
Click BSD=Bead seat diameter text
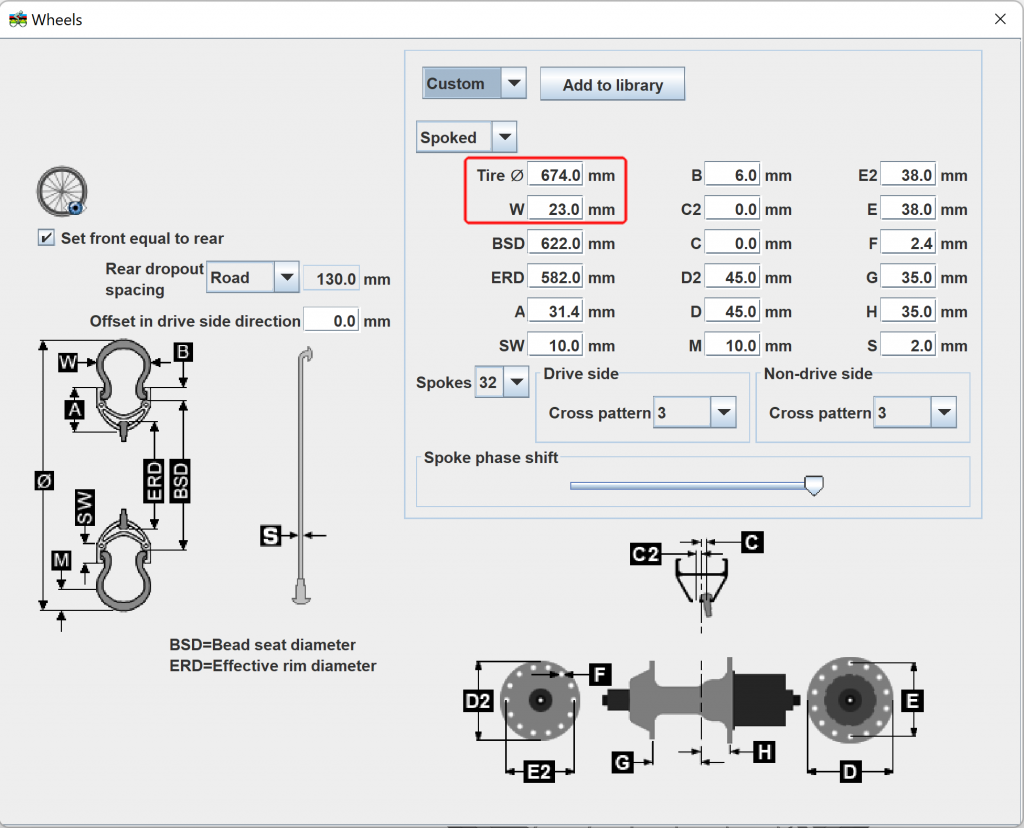[263, 645]
